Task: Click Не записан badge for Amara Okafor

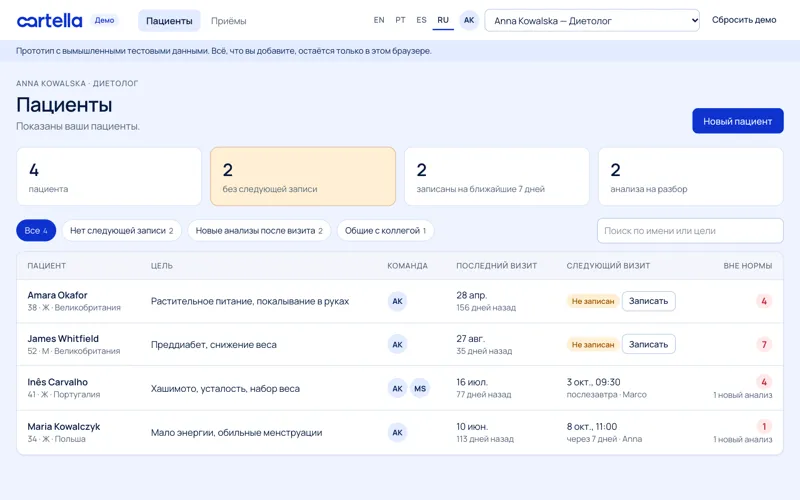Action: [593, 301]
